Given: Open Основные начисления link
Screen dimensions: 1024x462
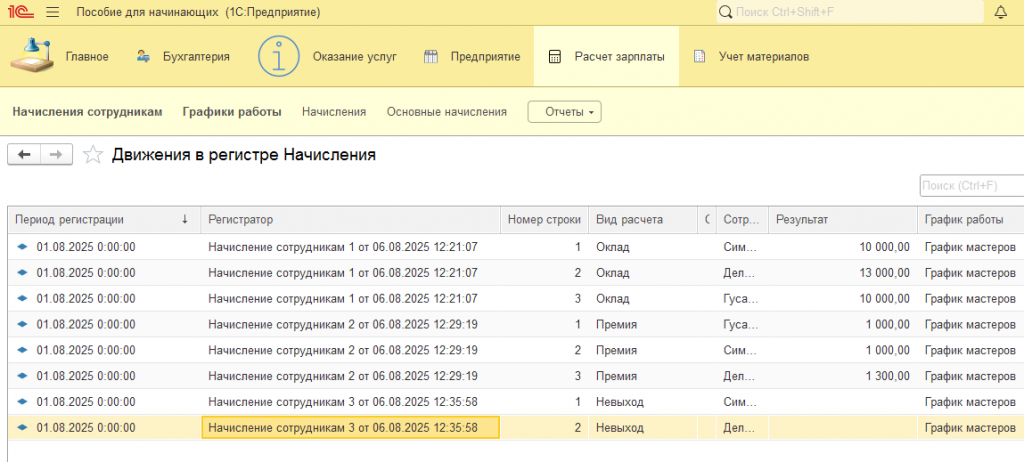Looking at the screenshot, I should click(447, 112).
